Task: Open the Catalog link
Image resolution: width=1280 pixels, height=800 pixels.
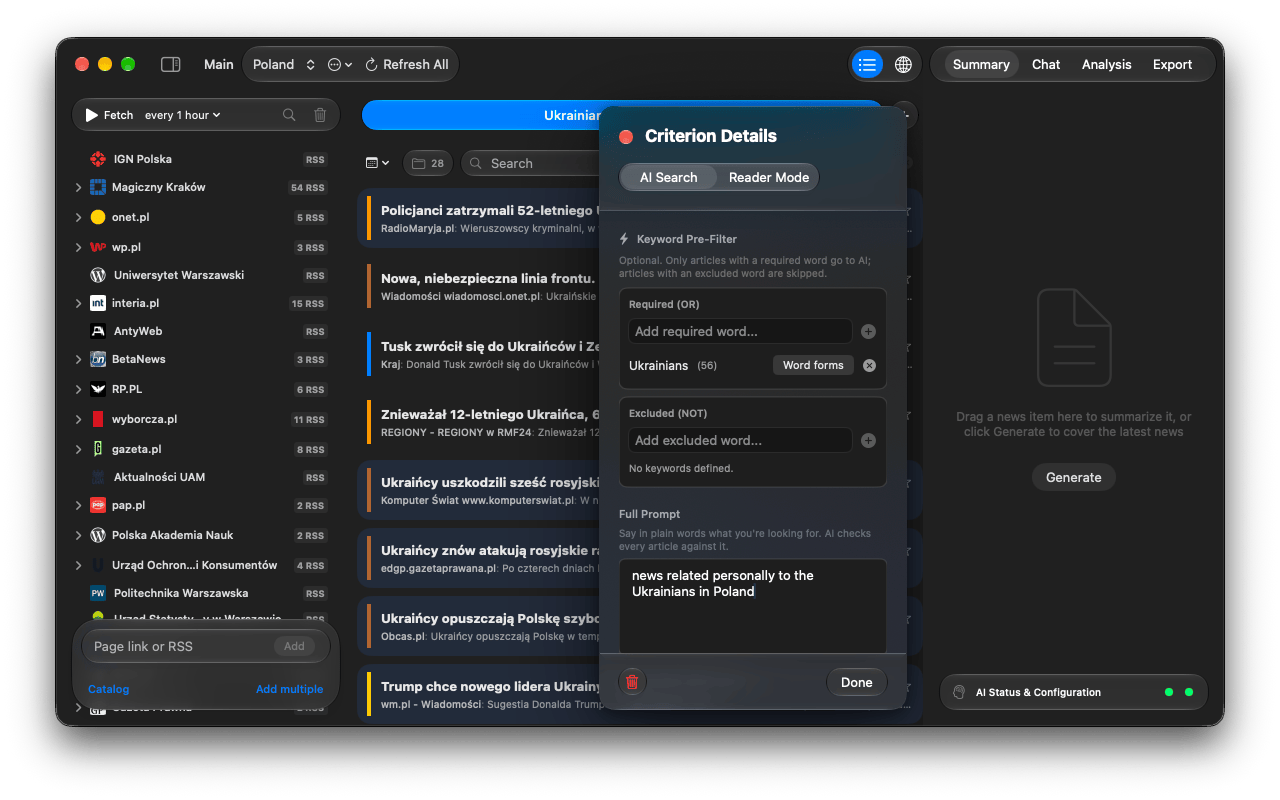Action: [x=108, y=689]
